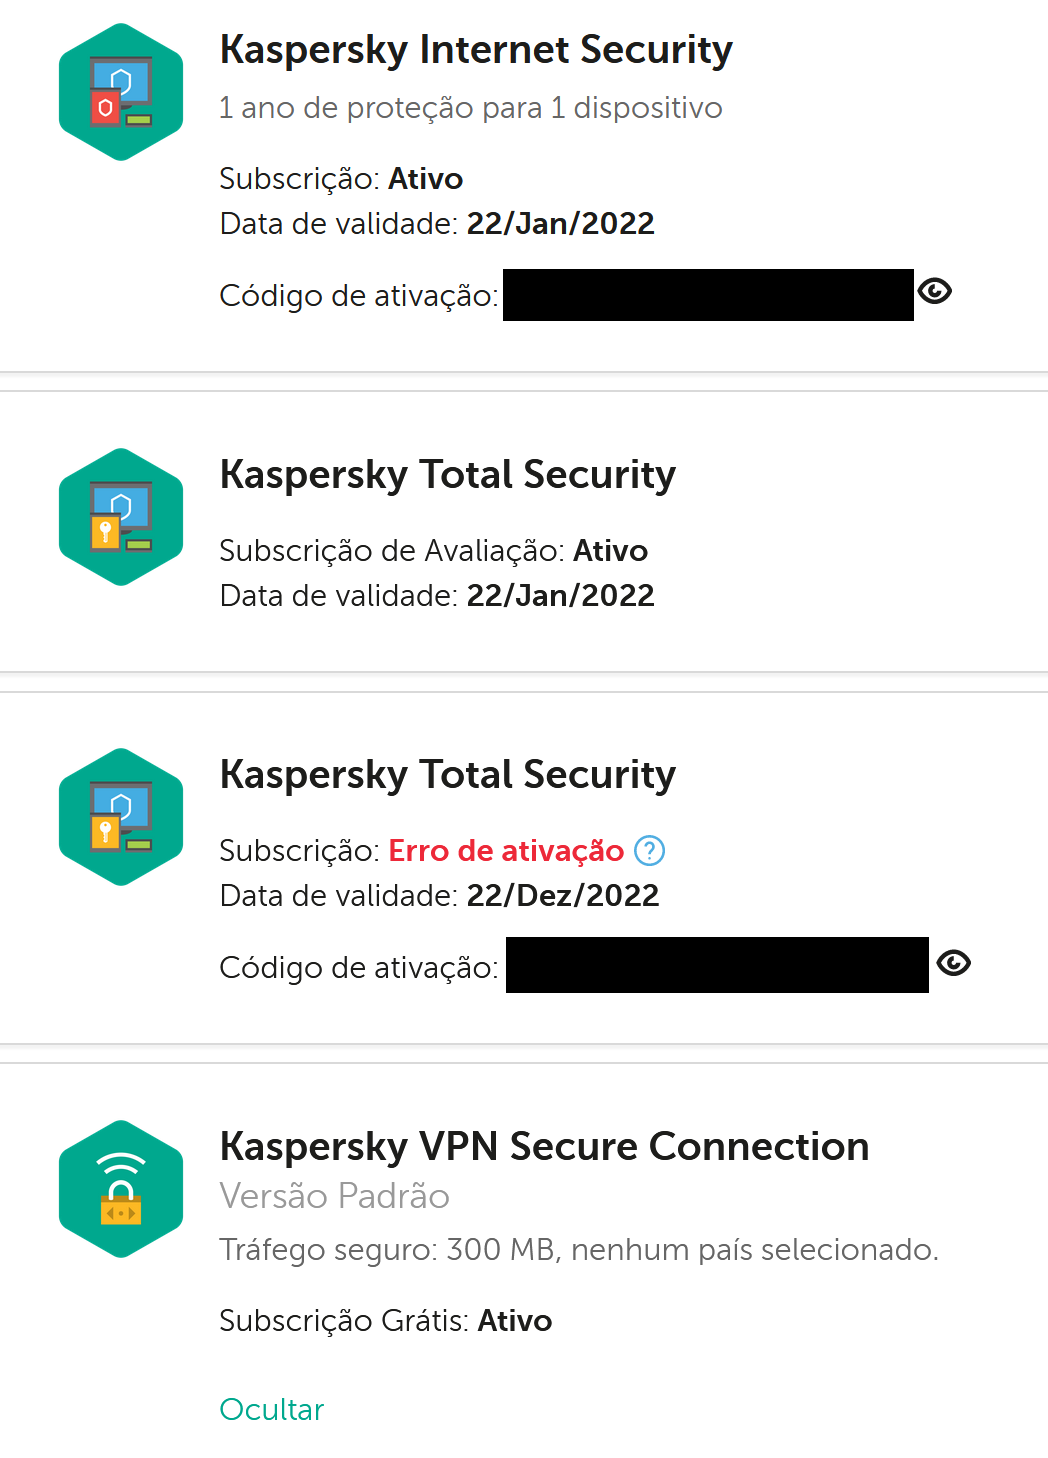Open the Kaspersky VPN Secure Connection heading

point(545,1147)
